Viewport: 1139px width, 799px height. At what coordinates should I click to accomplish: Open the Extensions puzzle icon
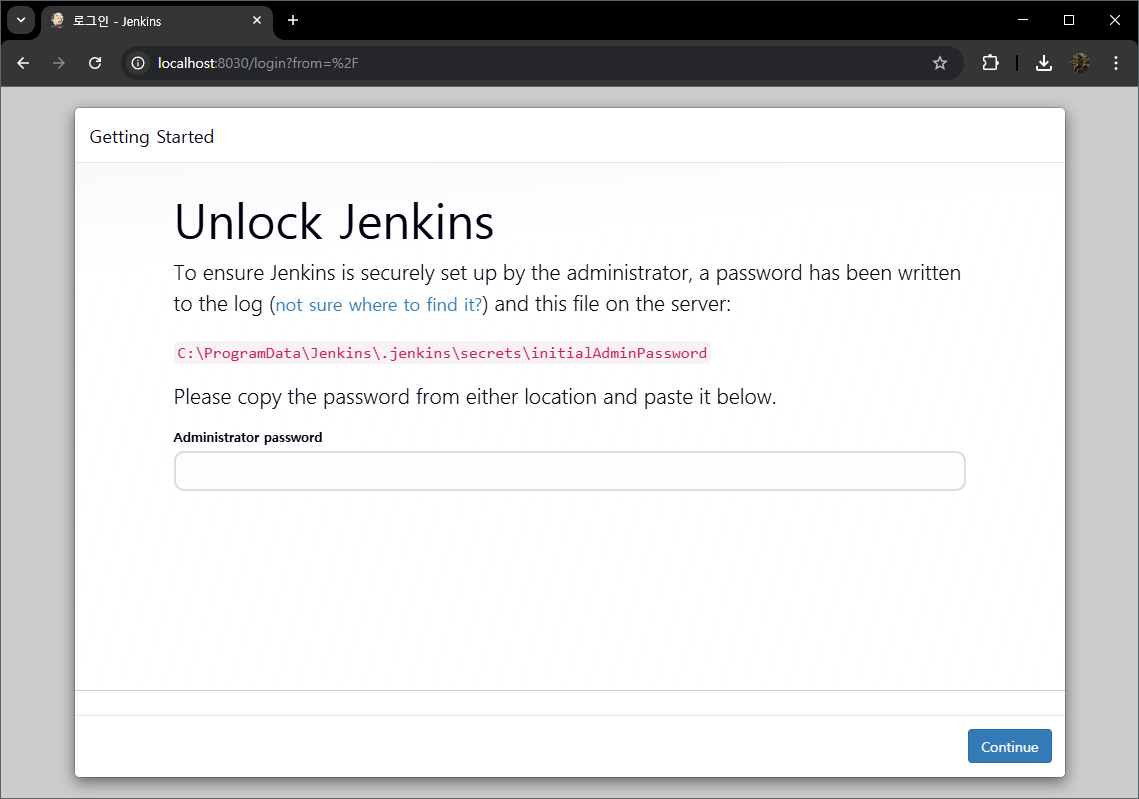click(990, 63)
